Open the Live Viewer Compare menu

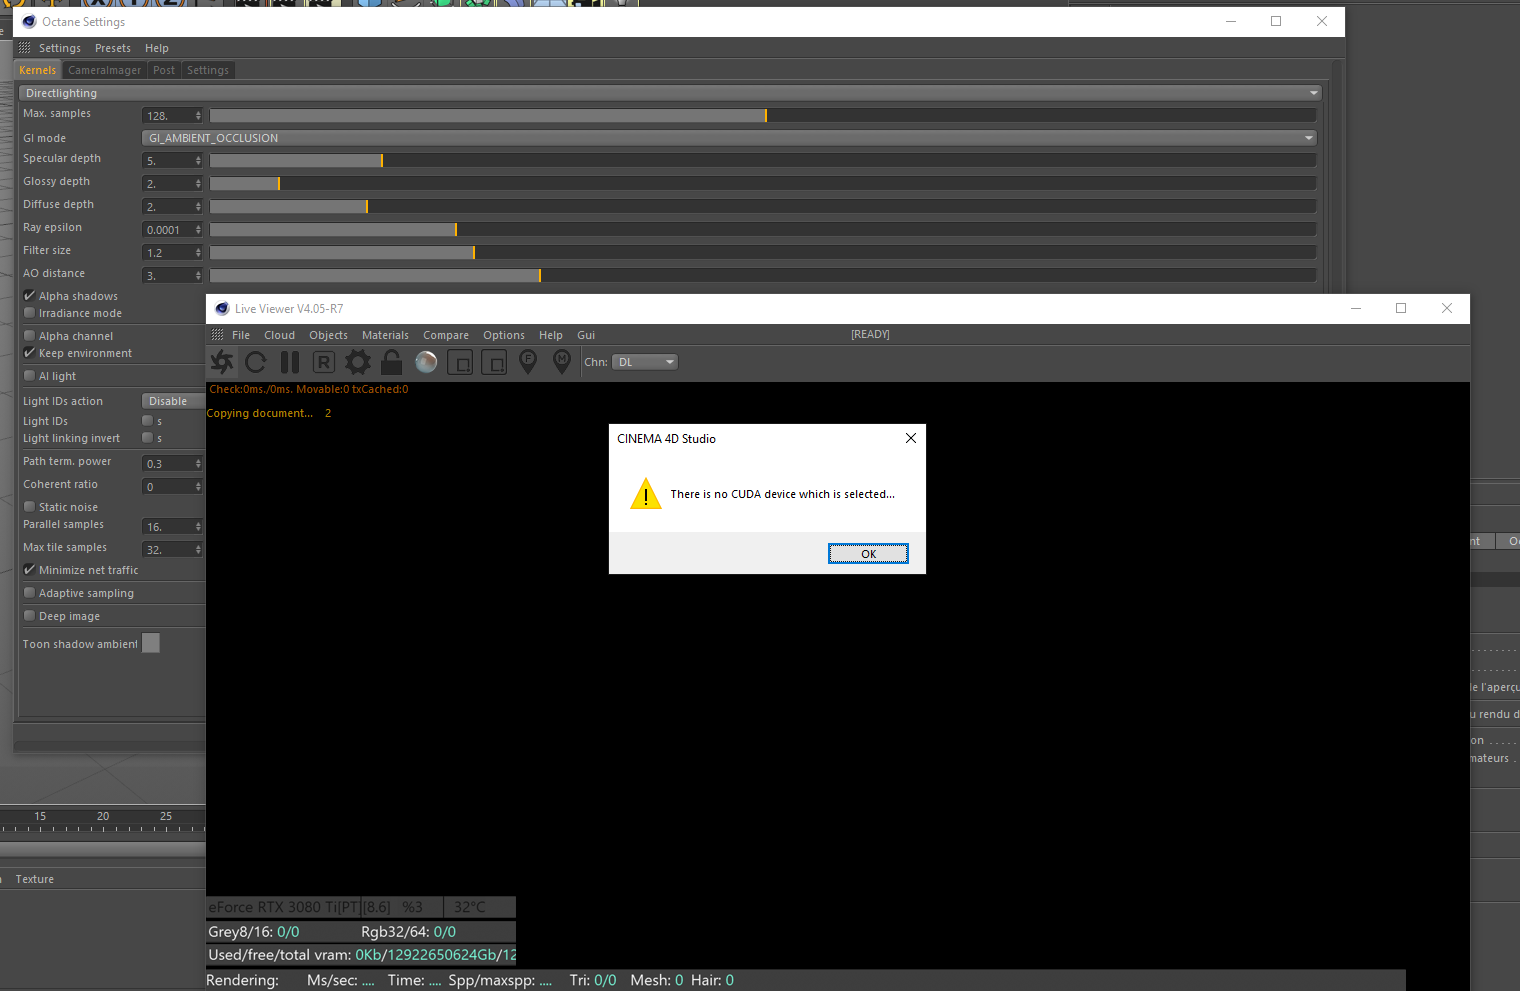click(x=446, y=335)
